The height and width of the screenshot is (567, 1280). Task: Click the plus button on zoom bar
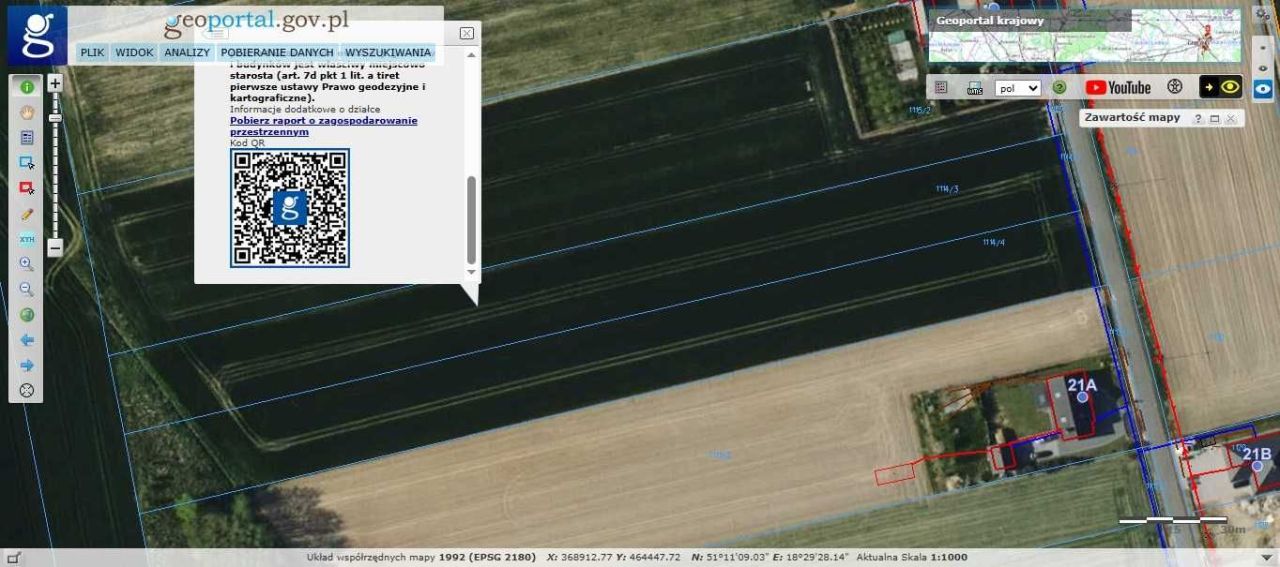point(55,84)
